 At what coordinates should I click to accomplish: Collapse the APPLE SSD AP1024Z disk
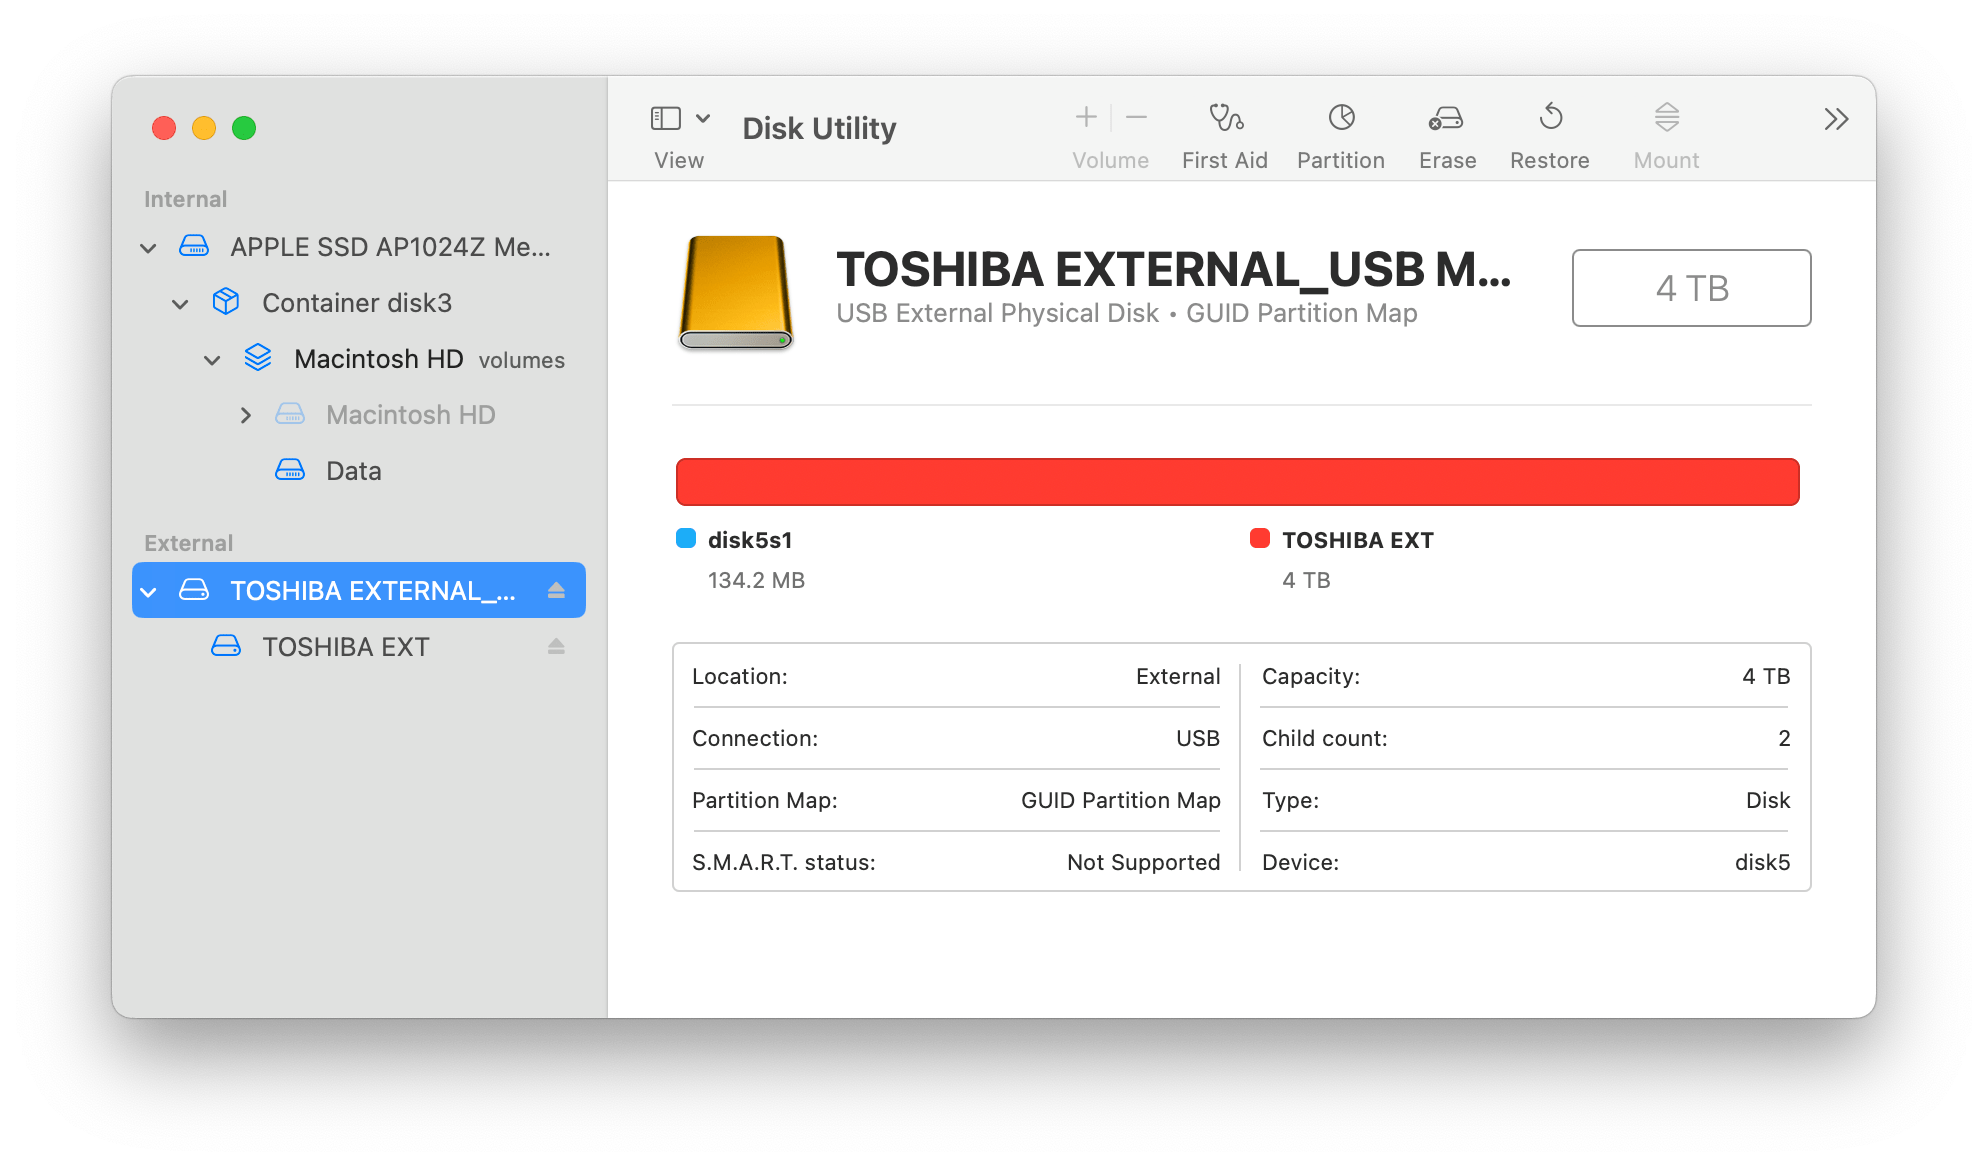click(x=148, y=247)
